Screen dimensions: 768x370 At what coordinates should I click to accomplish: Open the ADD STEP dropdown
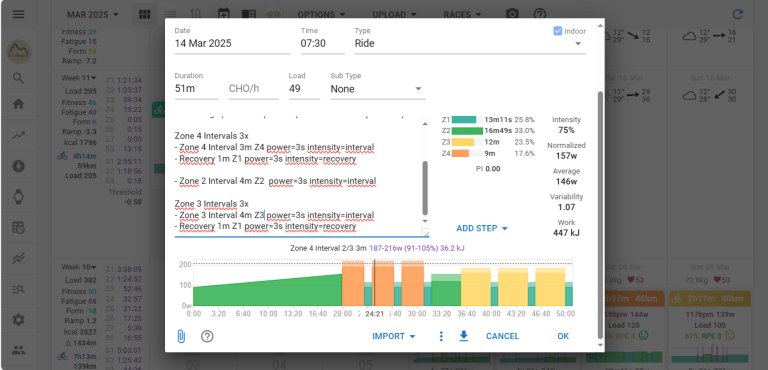click(x=482, y=228)
